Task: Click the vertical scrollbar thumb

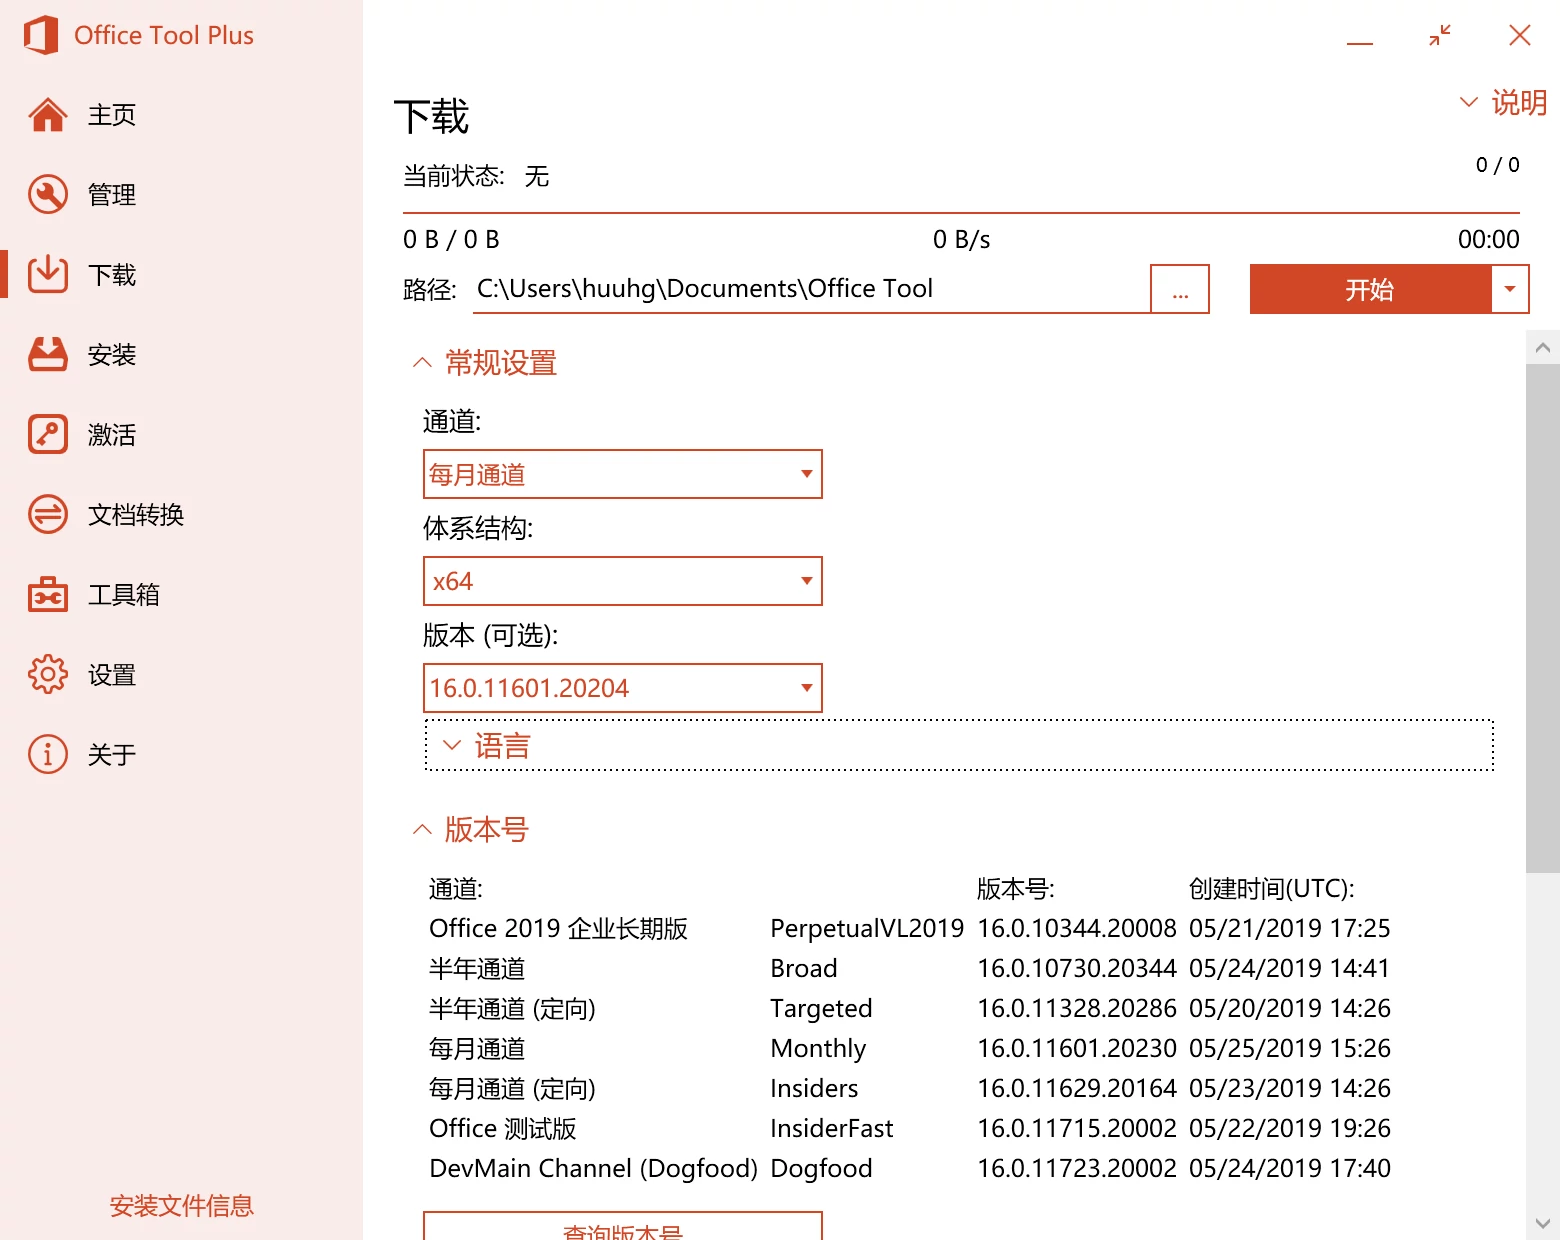Action: pyautogui.click(x=1542, y=618)
